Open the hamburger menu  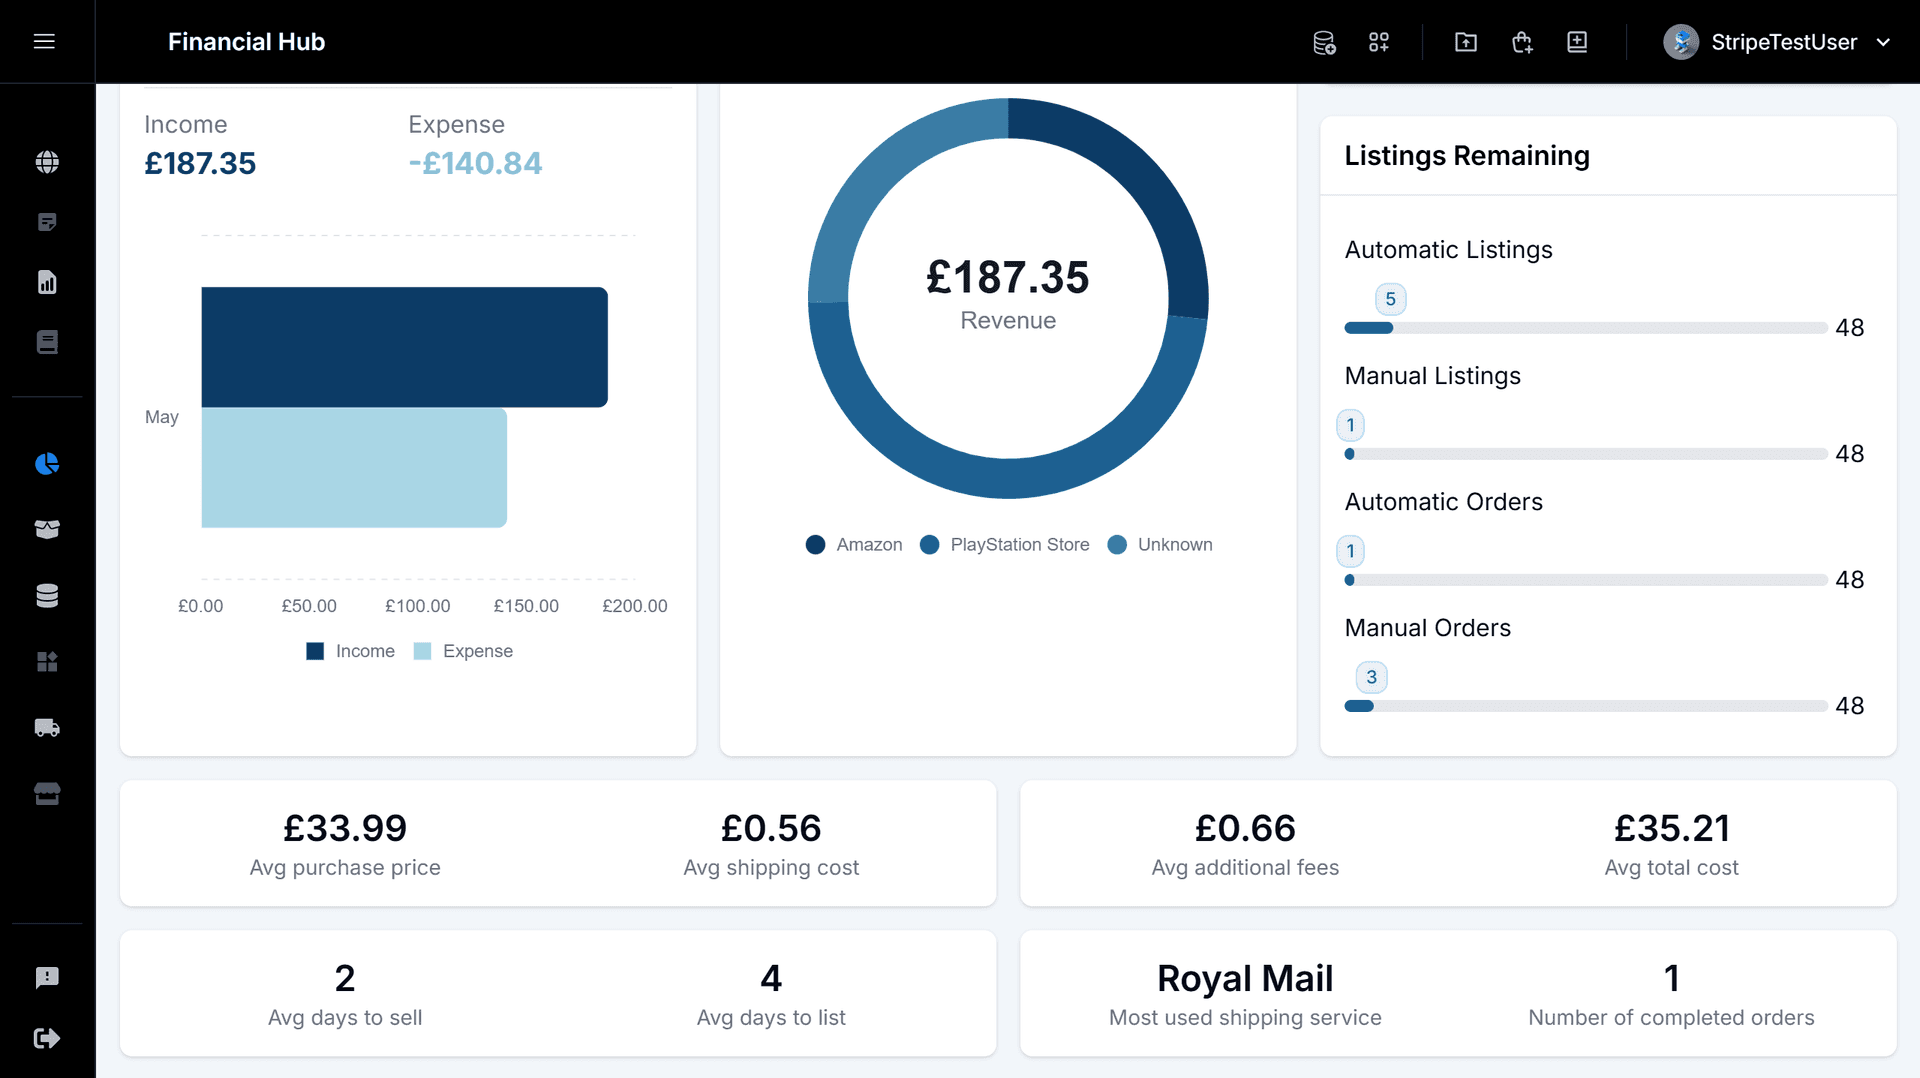click(44, 41)
